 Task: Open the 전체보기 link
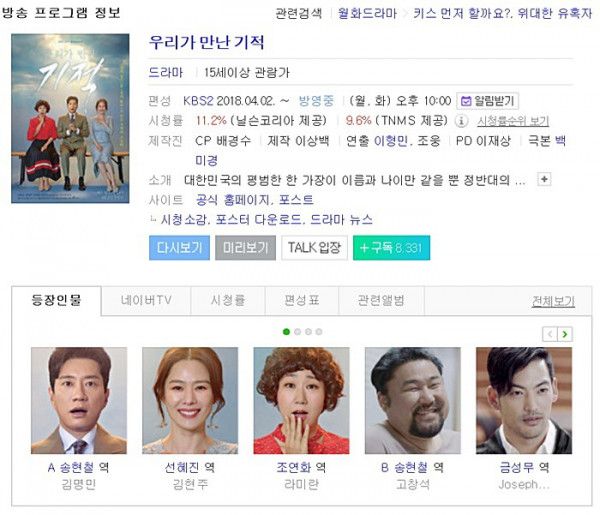pos(553,302)
